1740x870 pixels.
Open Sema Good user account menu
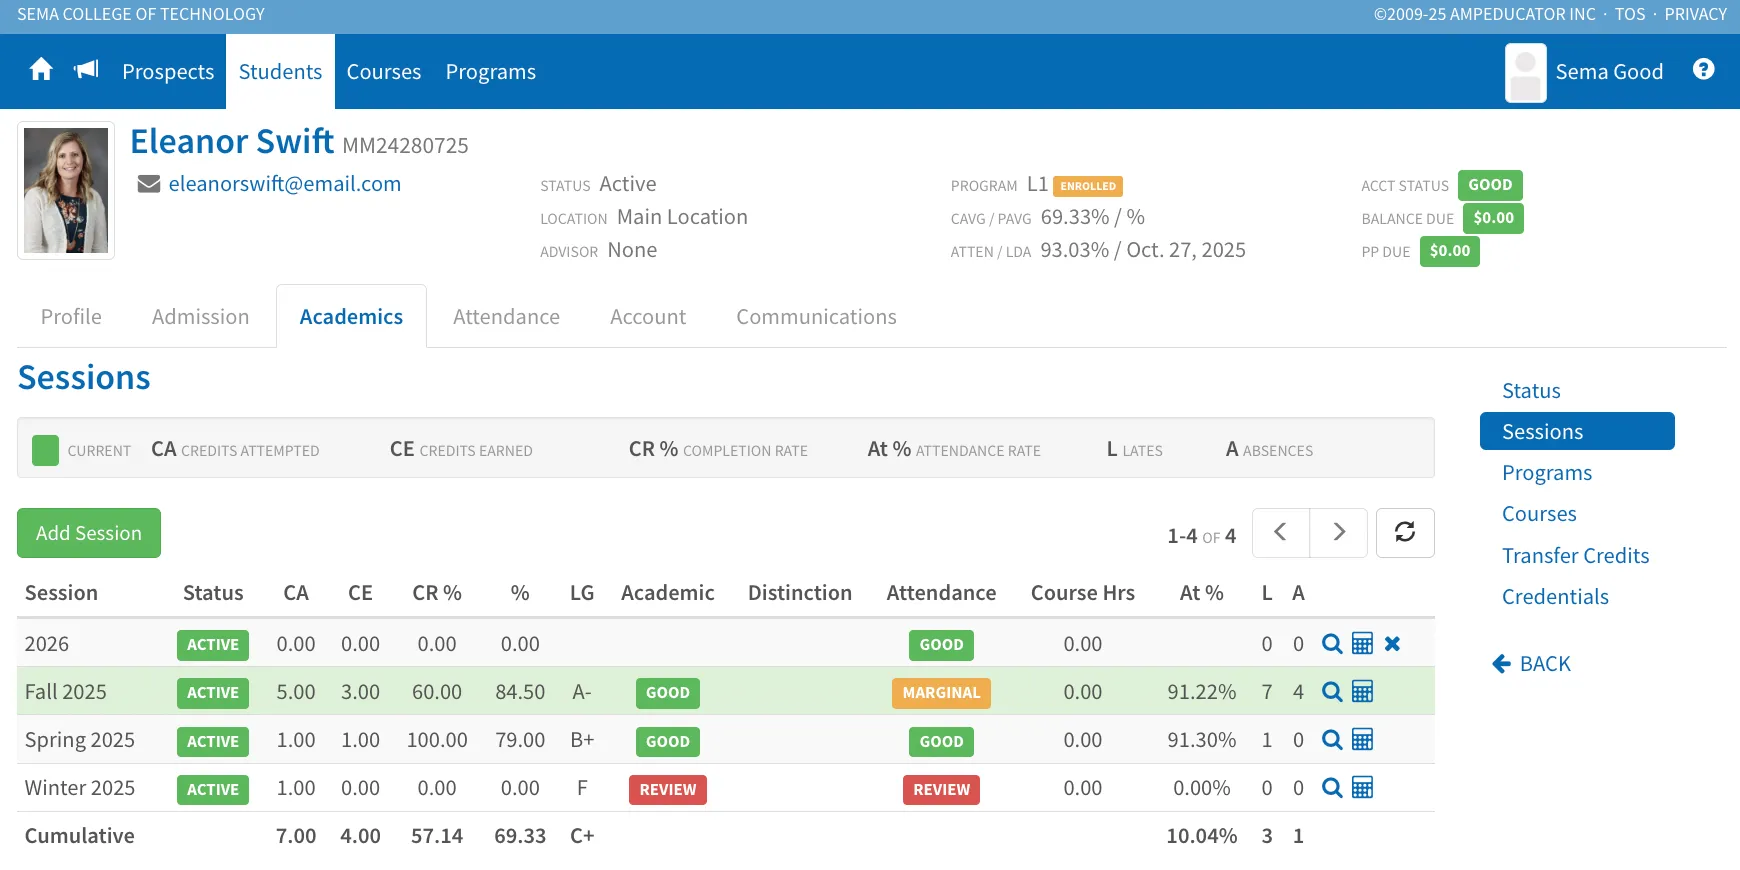pyautogui.click(x=1585, y=72)
